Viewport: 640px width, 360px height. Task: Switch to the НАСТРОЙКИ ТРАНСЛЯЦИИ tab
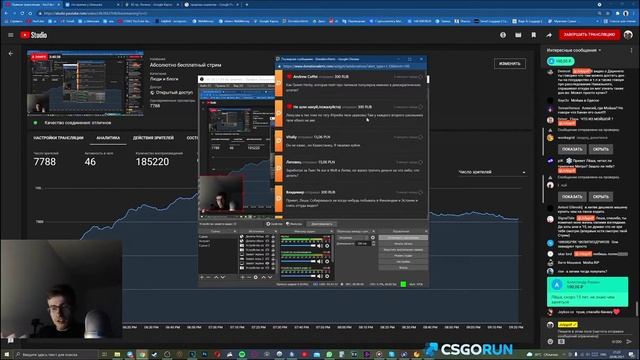pos(58,138)
